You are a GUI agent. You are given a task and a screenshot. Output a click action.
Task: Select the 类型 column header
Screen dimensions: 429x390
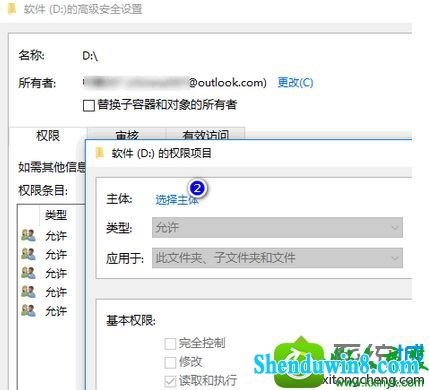(56, 215)
